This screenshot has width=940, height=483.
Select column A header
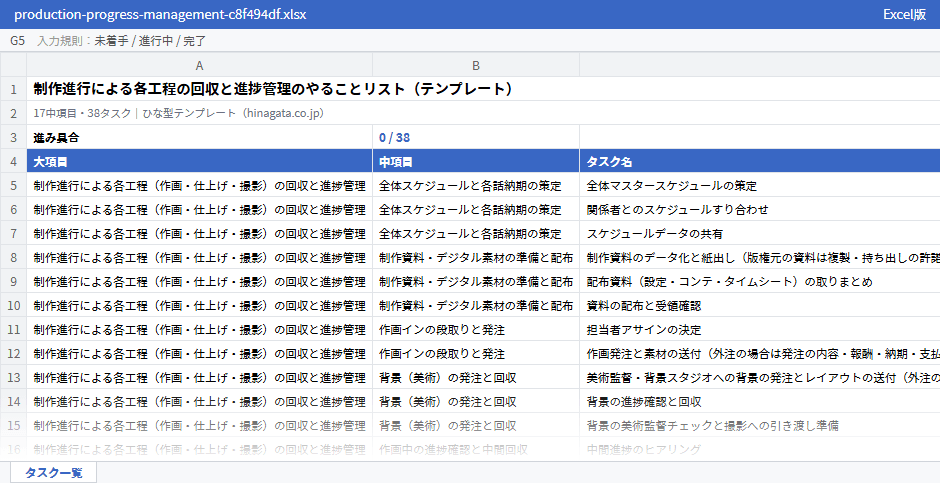pos(200,65)
